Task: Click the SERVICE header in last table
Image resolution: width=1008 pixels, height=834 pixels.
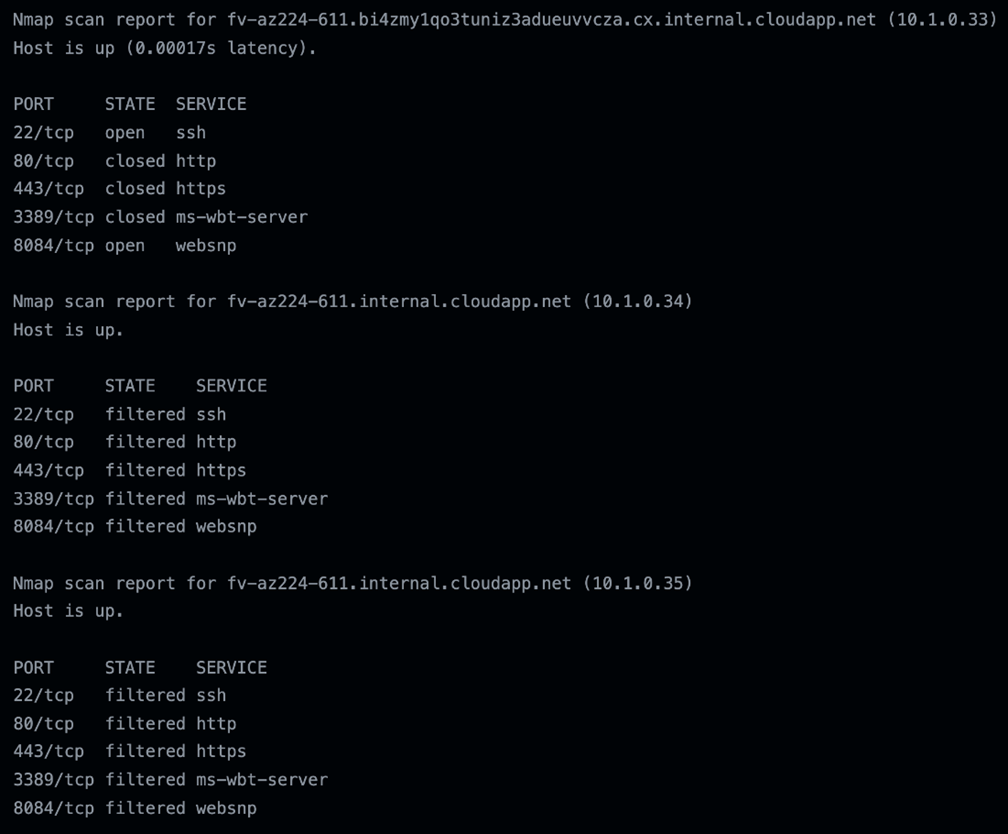Action: pyautogui.click(x=231, y=668)
